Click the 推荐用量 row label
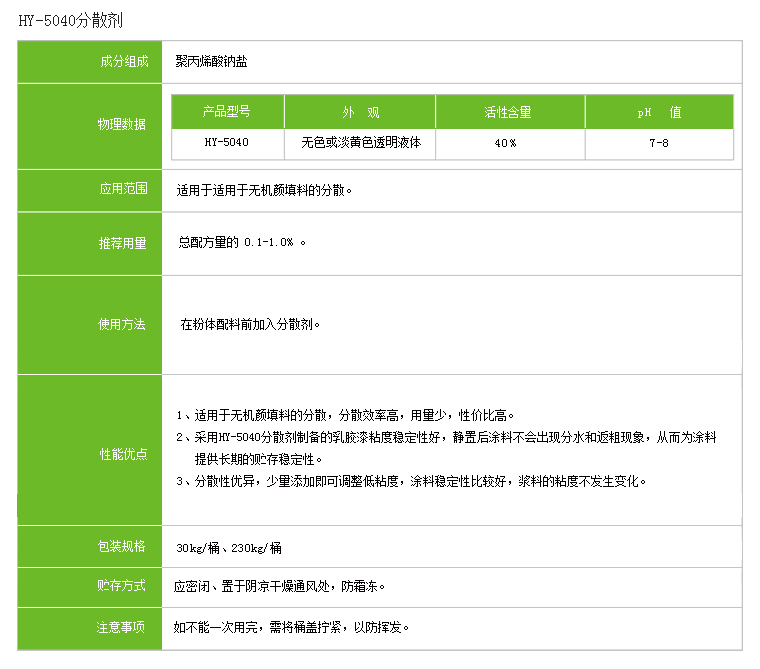Image resolution: width=760 pixels, height=669 pixels. pyautogui.click(x=121, y=243)
